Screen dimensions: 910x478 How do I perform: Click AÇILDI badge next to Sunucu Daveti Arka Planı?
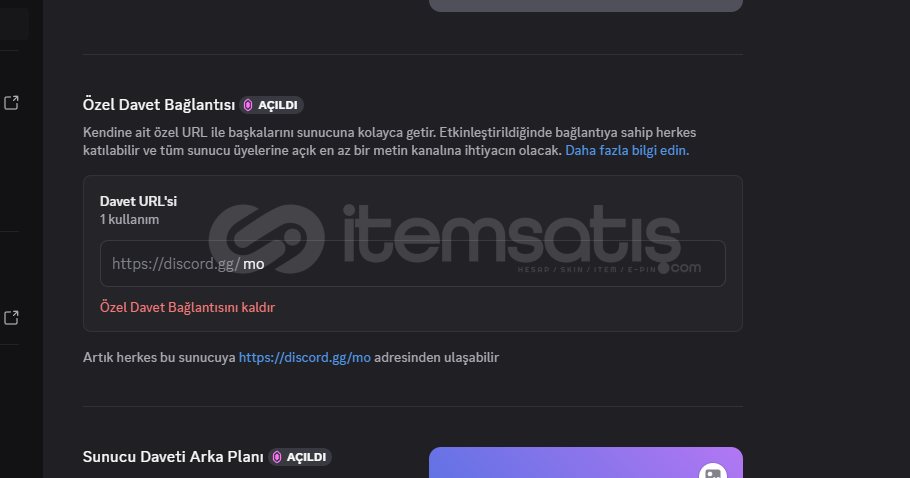coord(300,457)
